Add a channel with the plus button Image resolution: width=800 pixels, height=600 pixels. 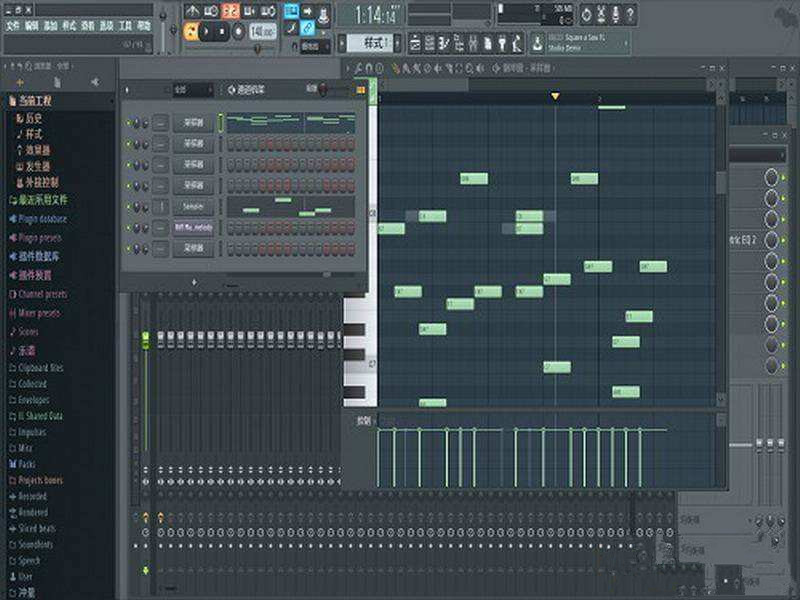click(x=193, y=283)
